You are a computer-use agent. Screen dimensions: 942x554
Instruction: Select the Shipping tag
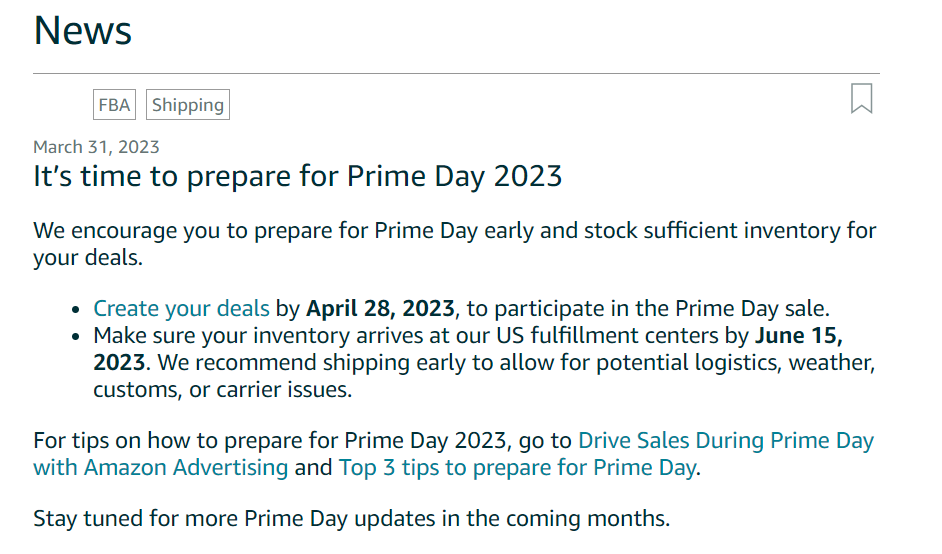point(188,105)
